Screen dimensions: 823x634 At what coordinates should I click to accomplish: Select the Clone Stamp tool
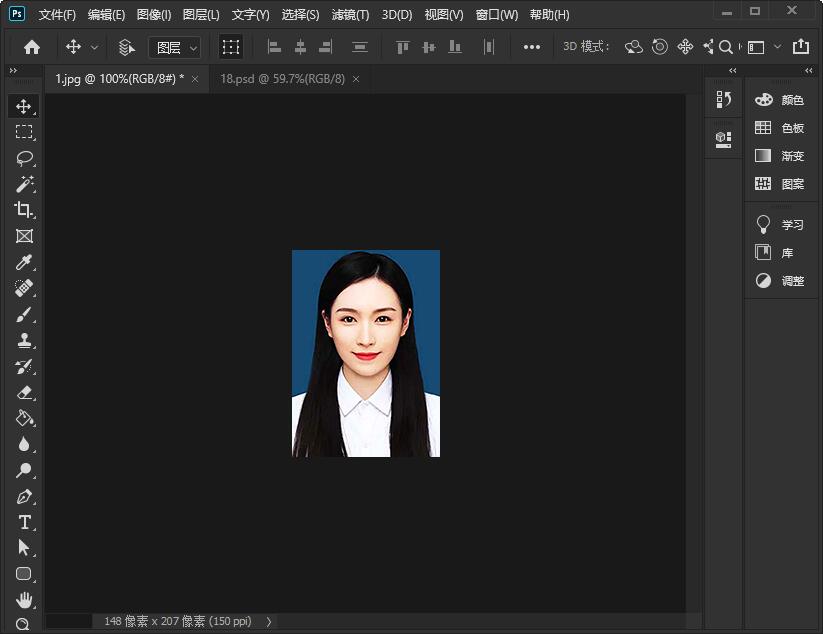click(24, 340)
